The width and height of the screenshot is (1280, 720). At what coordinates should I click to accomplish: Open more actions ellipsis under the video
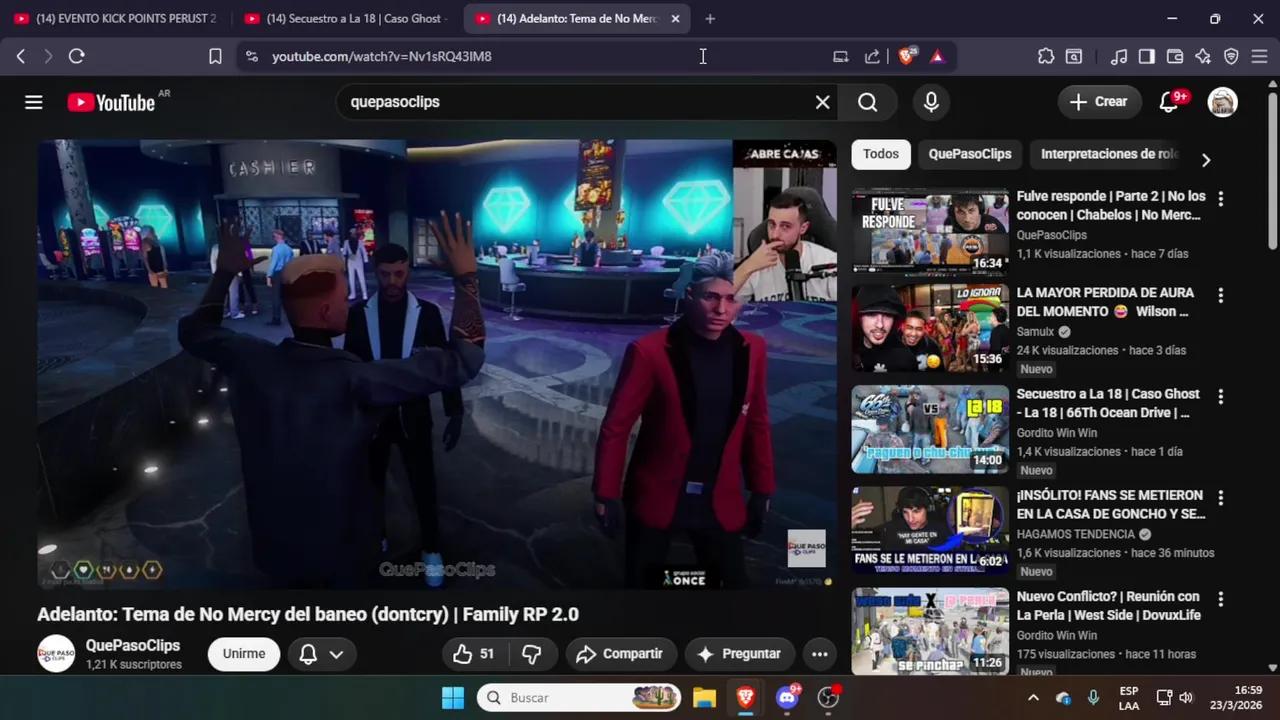(x=819, y=654)
